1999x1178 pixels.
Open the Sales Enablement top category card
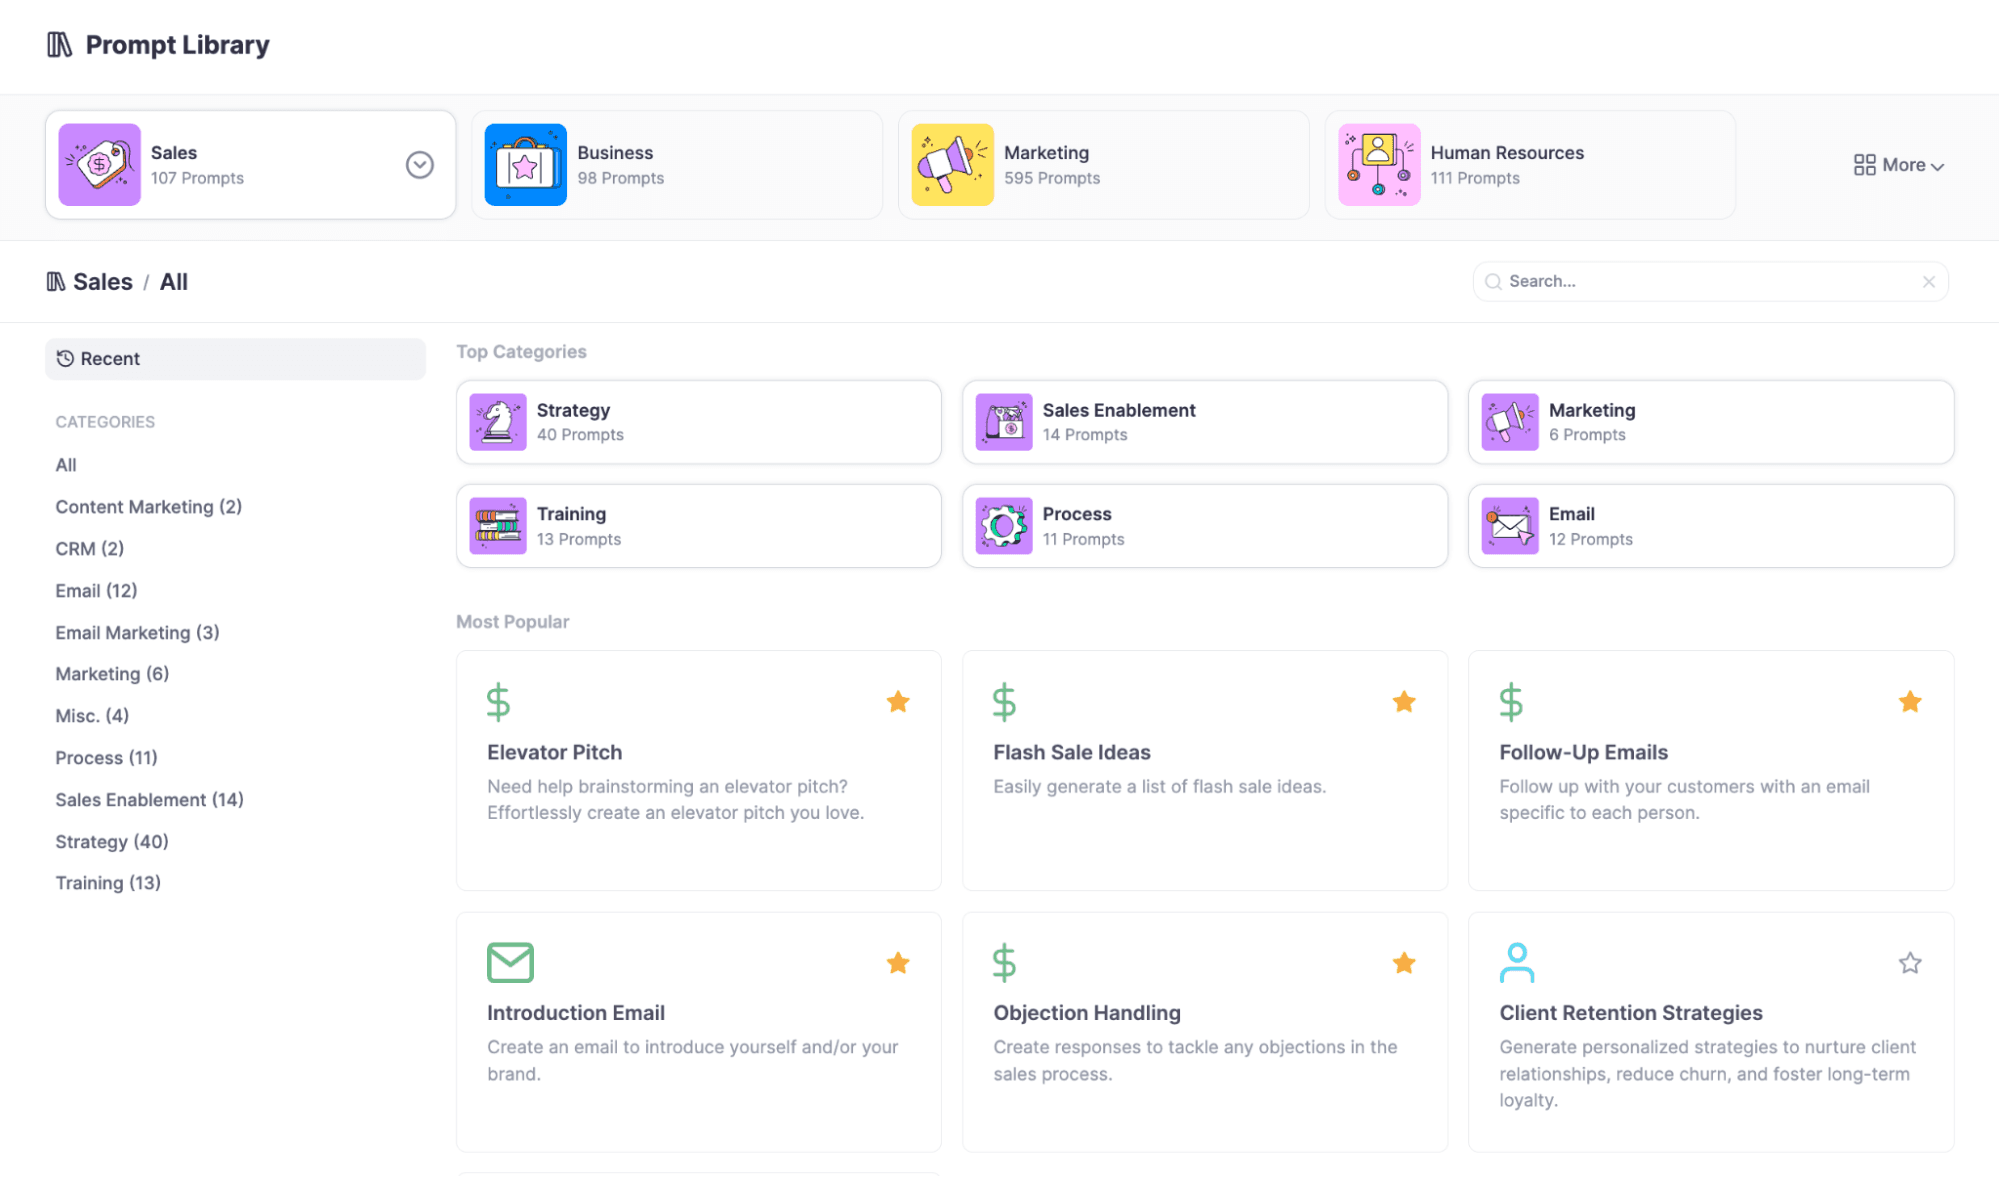pos(1204,422)
